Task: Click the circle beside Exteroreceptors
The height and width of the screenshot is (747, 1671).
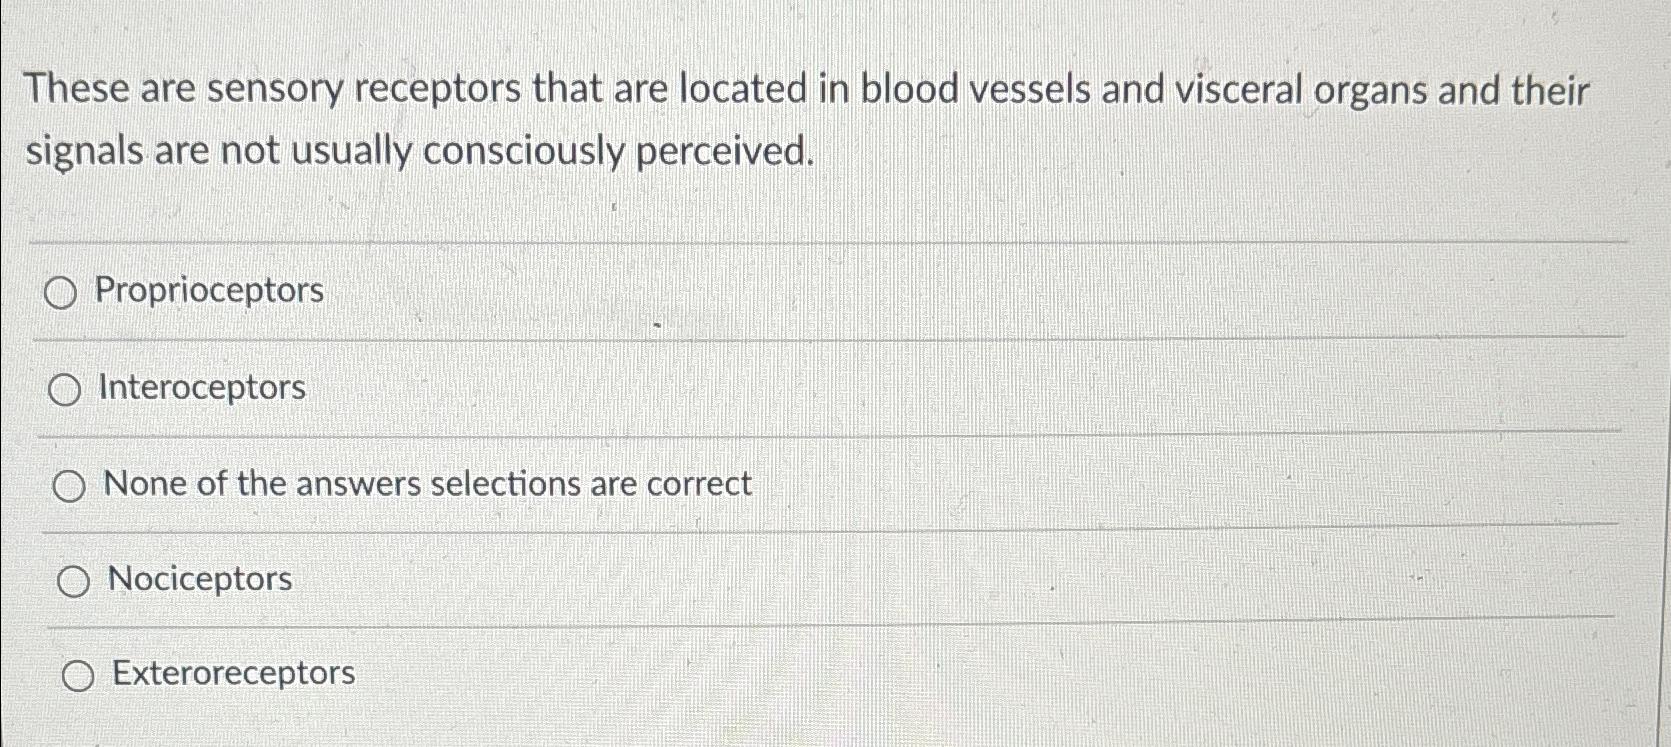Action: click(76, 675)
